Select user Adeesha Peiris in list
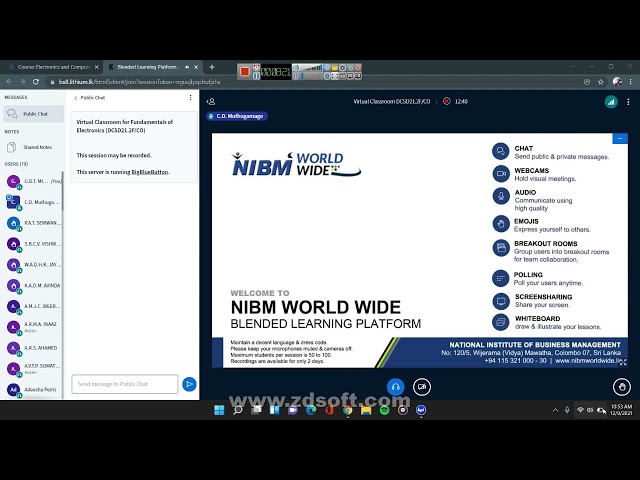Image resolution: width=640 pixels, height=480 pixels. click(33, 389)
